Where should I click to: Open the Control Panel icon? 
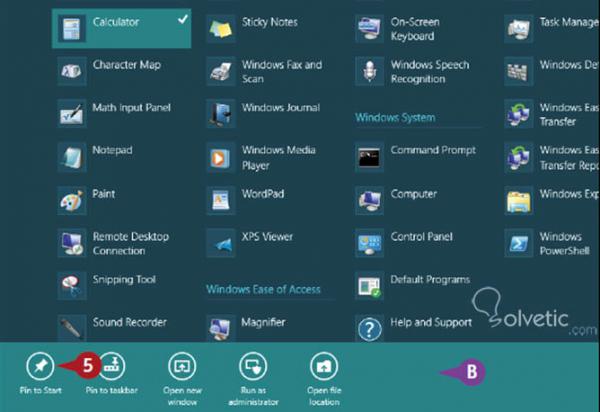coord(369,243)
